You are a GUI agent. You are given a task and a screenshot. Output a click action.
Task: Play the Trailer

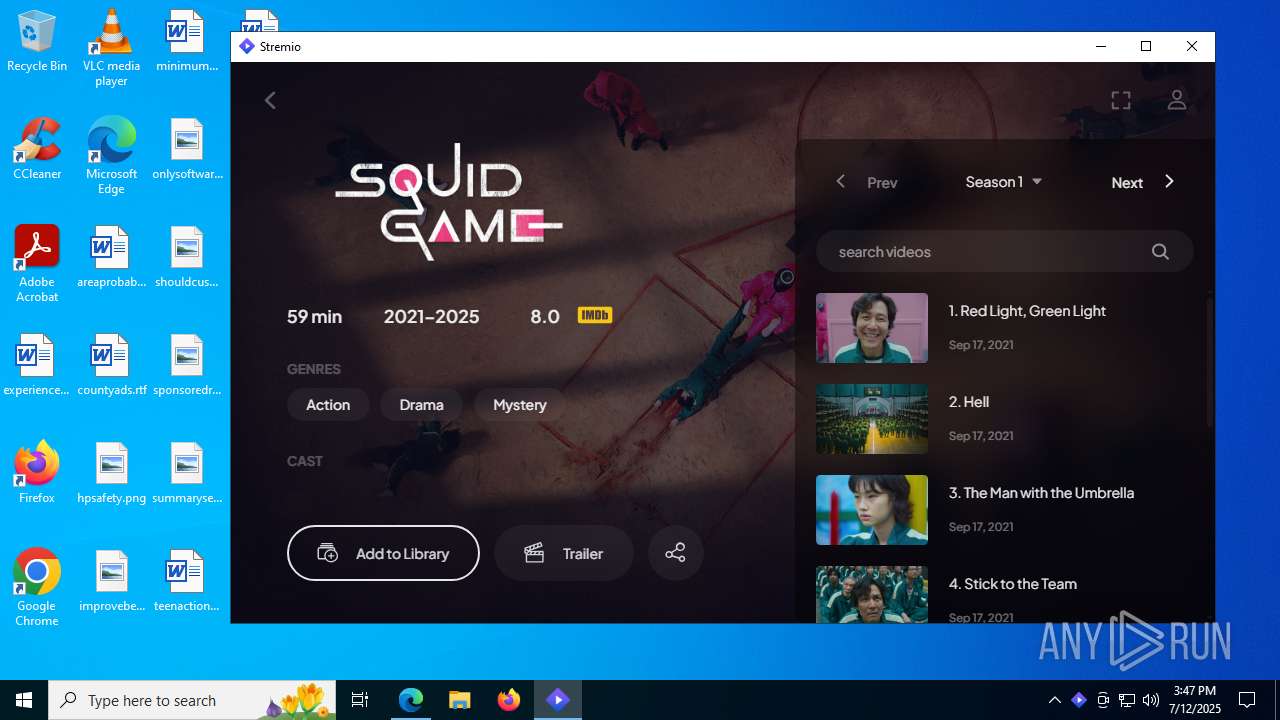tap(564, 553)
